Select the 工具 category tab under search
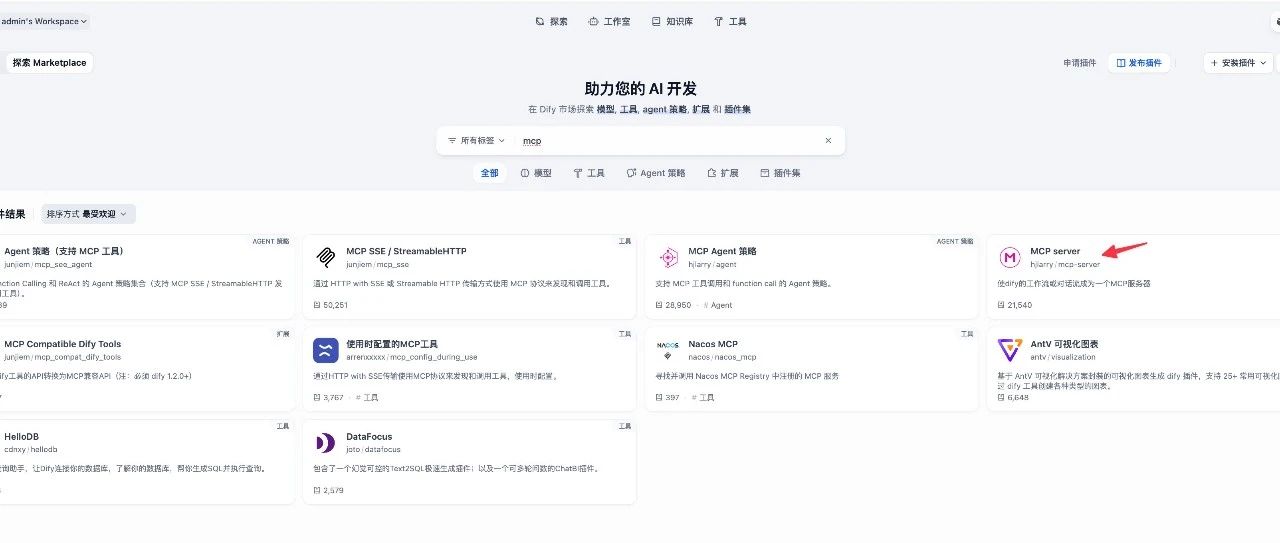The width and height of the screenshot is (1280, 543). (x=589, y=173)
